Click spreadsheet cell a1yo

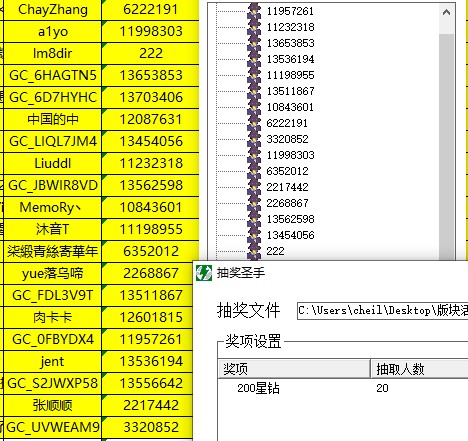(x=52, y=32)
